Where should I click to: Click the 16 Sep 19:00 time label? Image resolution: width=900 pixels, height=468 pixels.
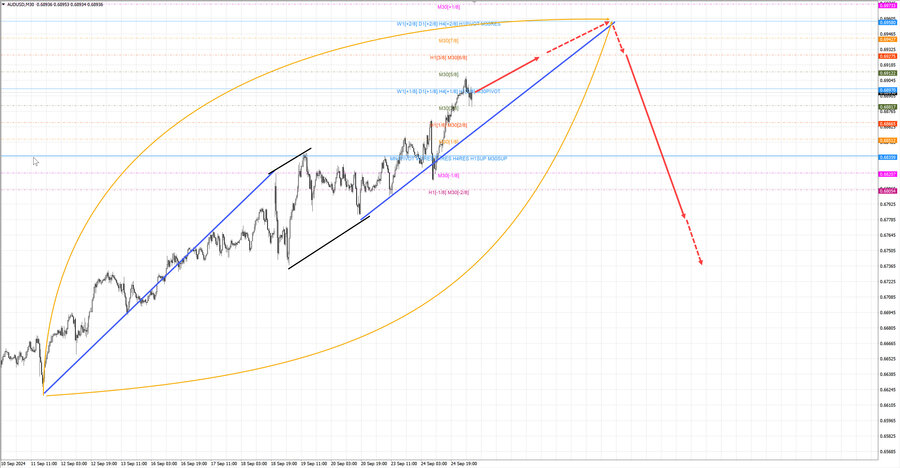click(194, 463)
